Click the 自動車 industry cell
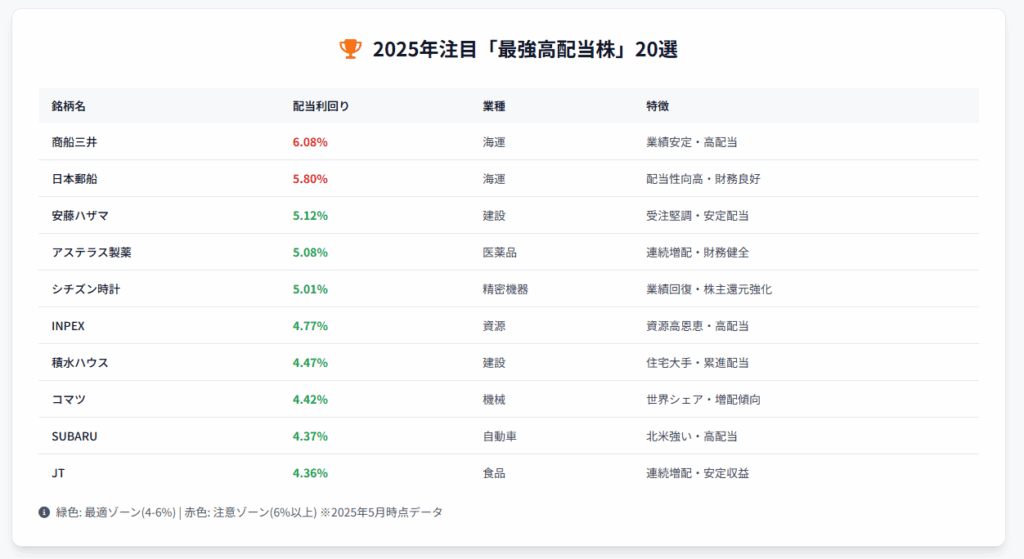Image resolution: width=1024 pixels, height=559 pixels. [x=500, y=436]
